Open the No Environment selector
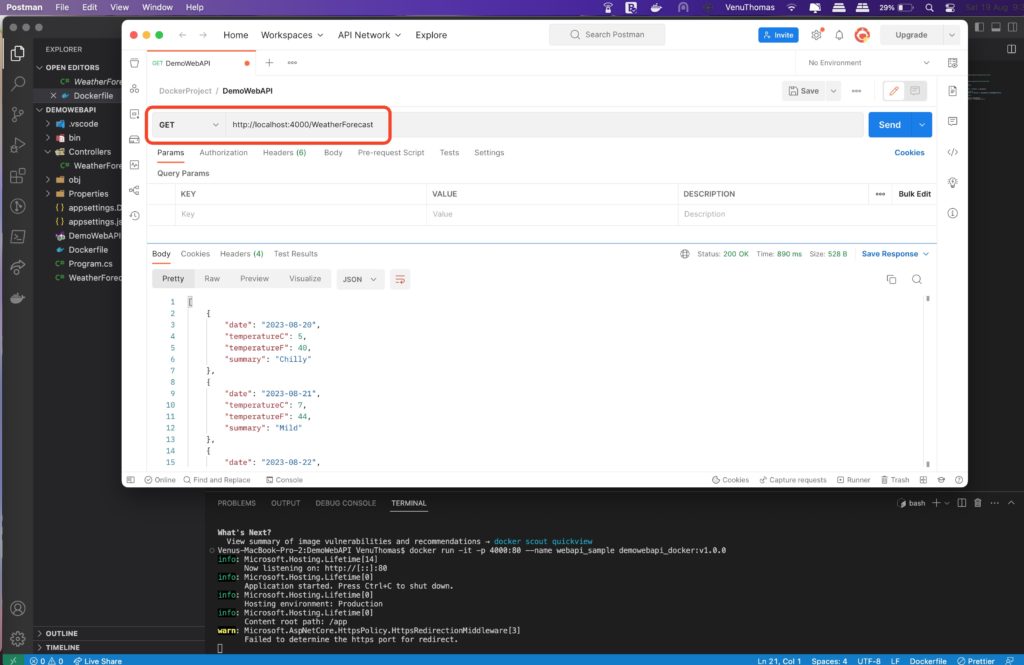Screen dimensions: 1024x665 pos(868,63)
